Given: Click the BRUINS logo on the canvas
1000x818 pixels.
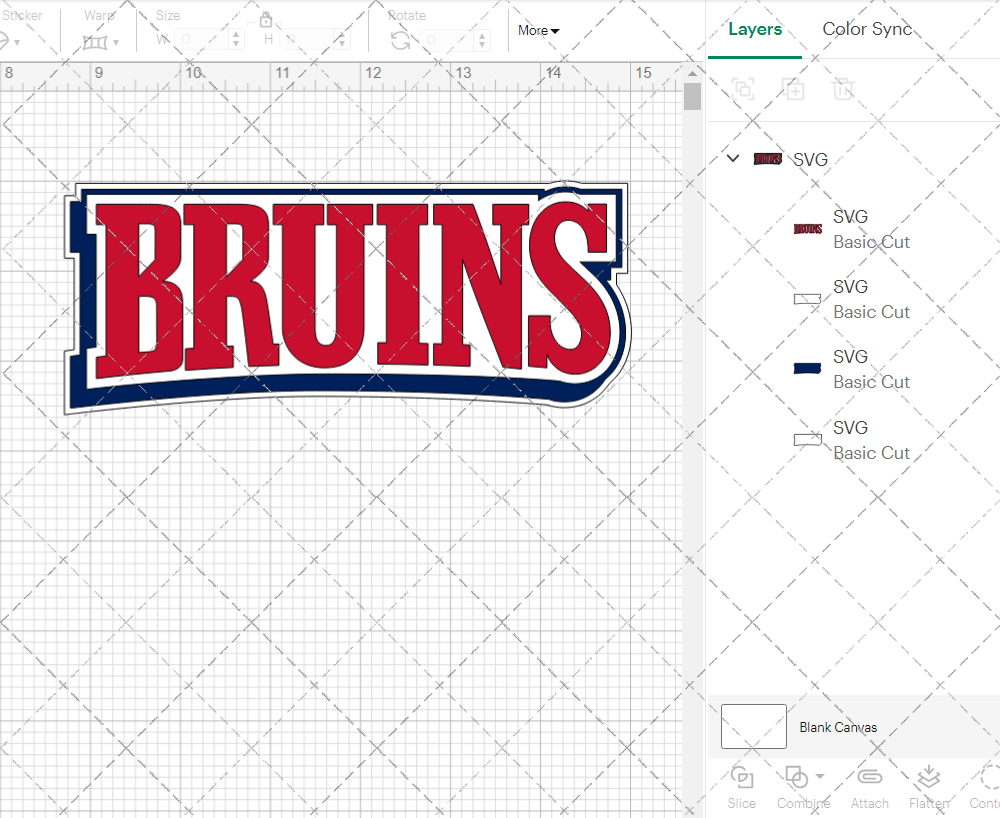Looking at the screenshot, I should (x=347, y=297).
